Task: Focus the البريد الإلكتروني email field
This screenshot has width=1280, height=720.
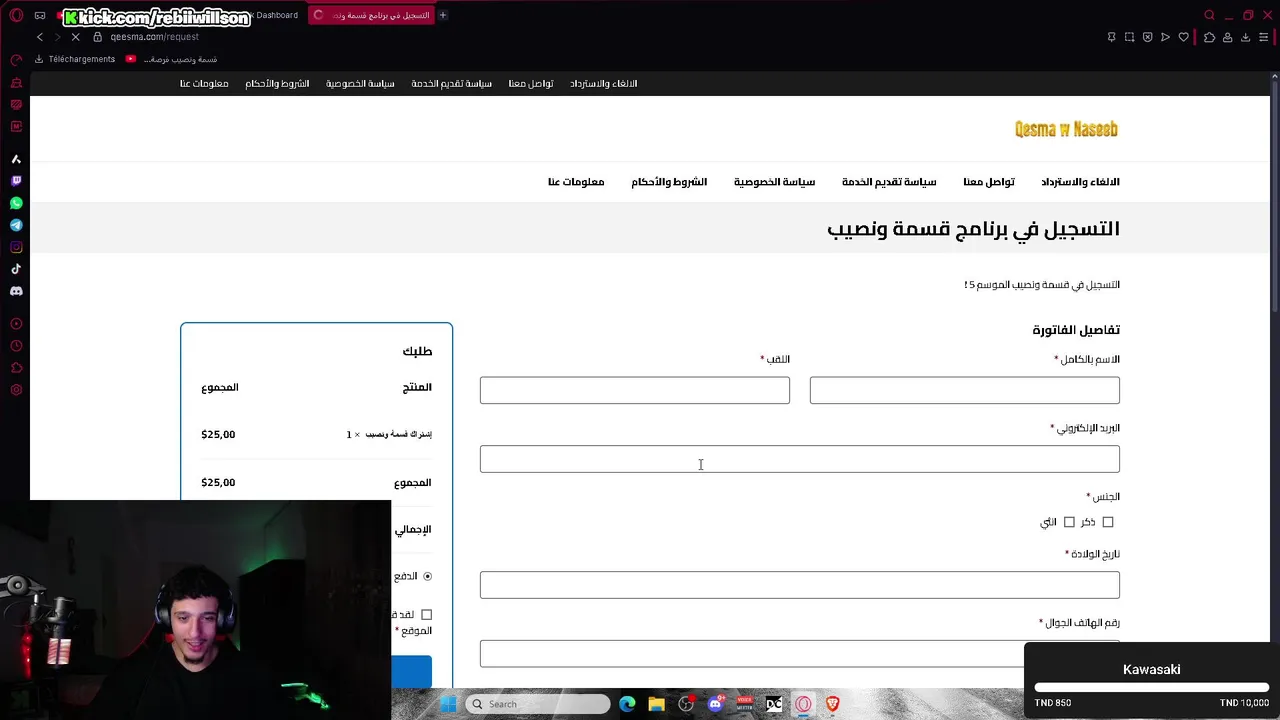Action: point(799,459)
